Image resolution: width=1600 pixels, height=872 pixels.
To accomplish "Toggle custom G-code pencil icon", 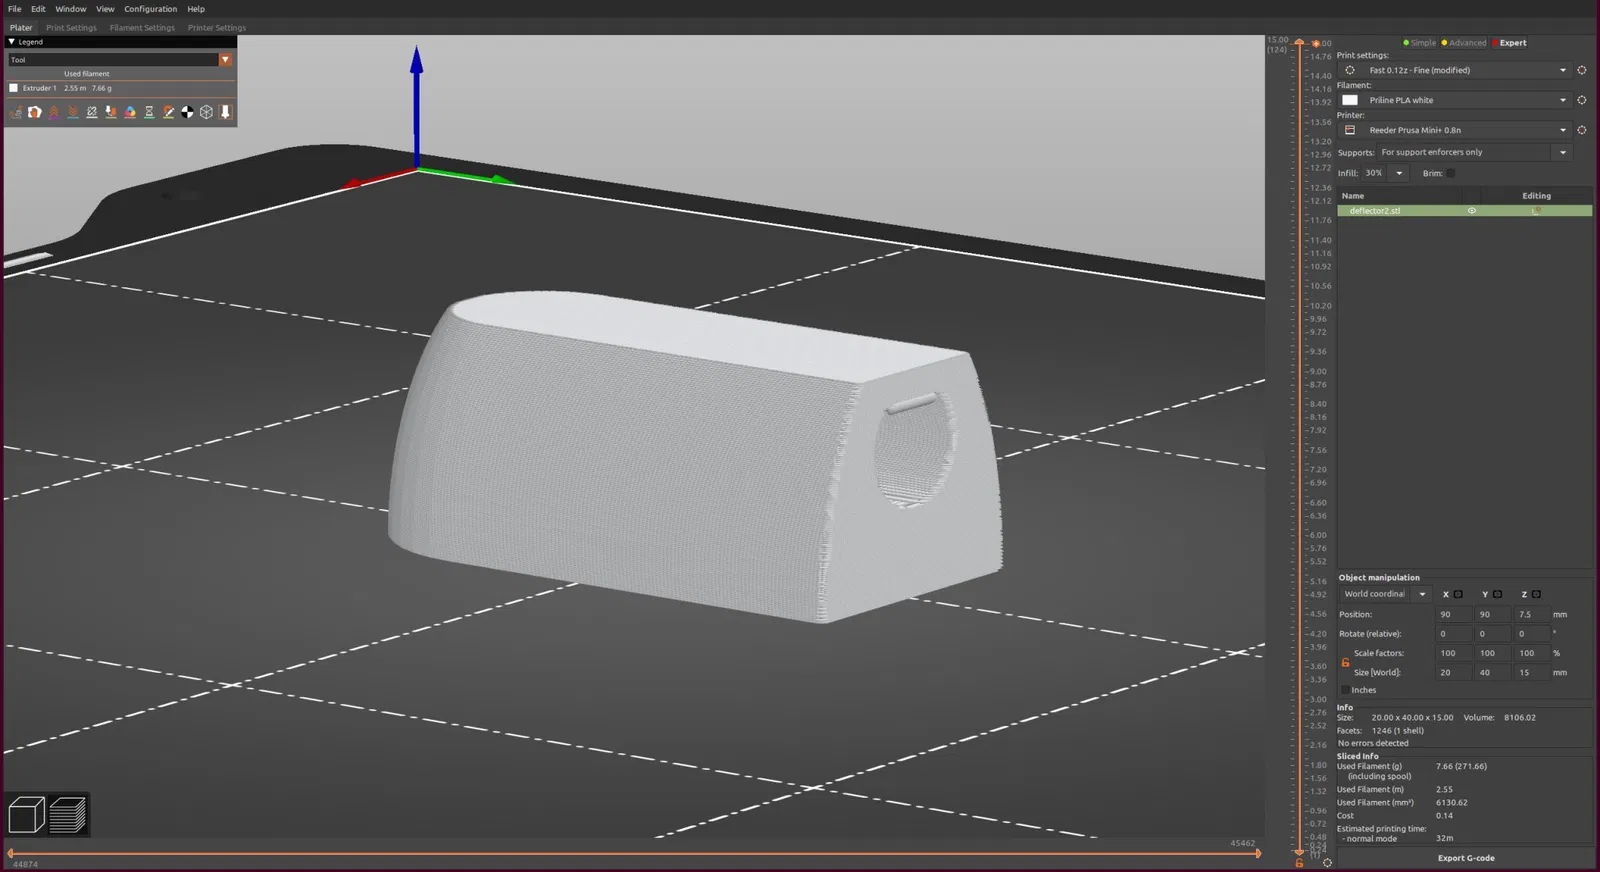I will [x=168, y=112].
